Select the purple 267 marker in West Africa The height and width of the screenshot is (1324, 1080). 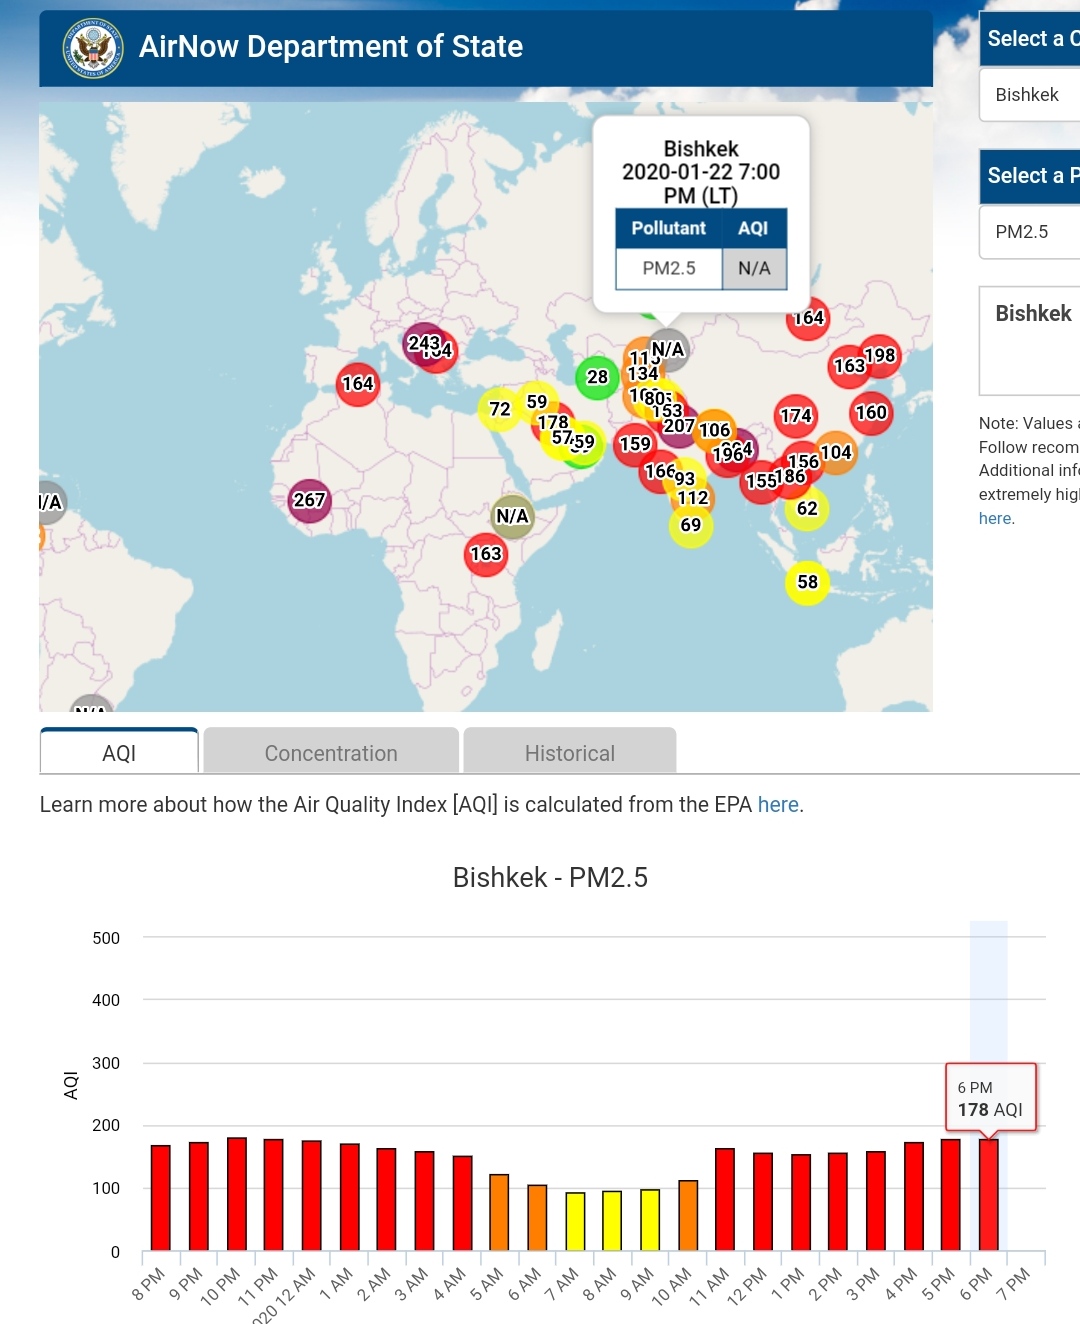point(309,500)
